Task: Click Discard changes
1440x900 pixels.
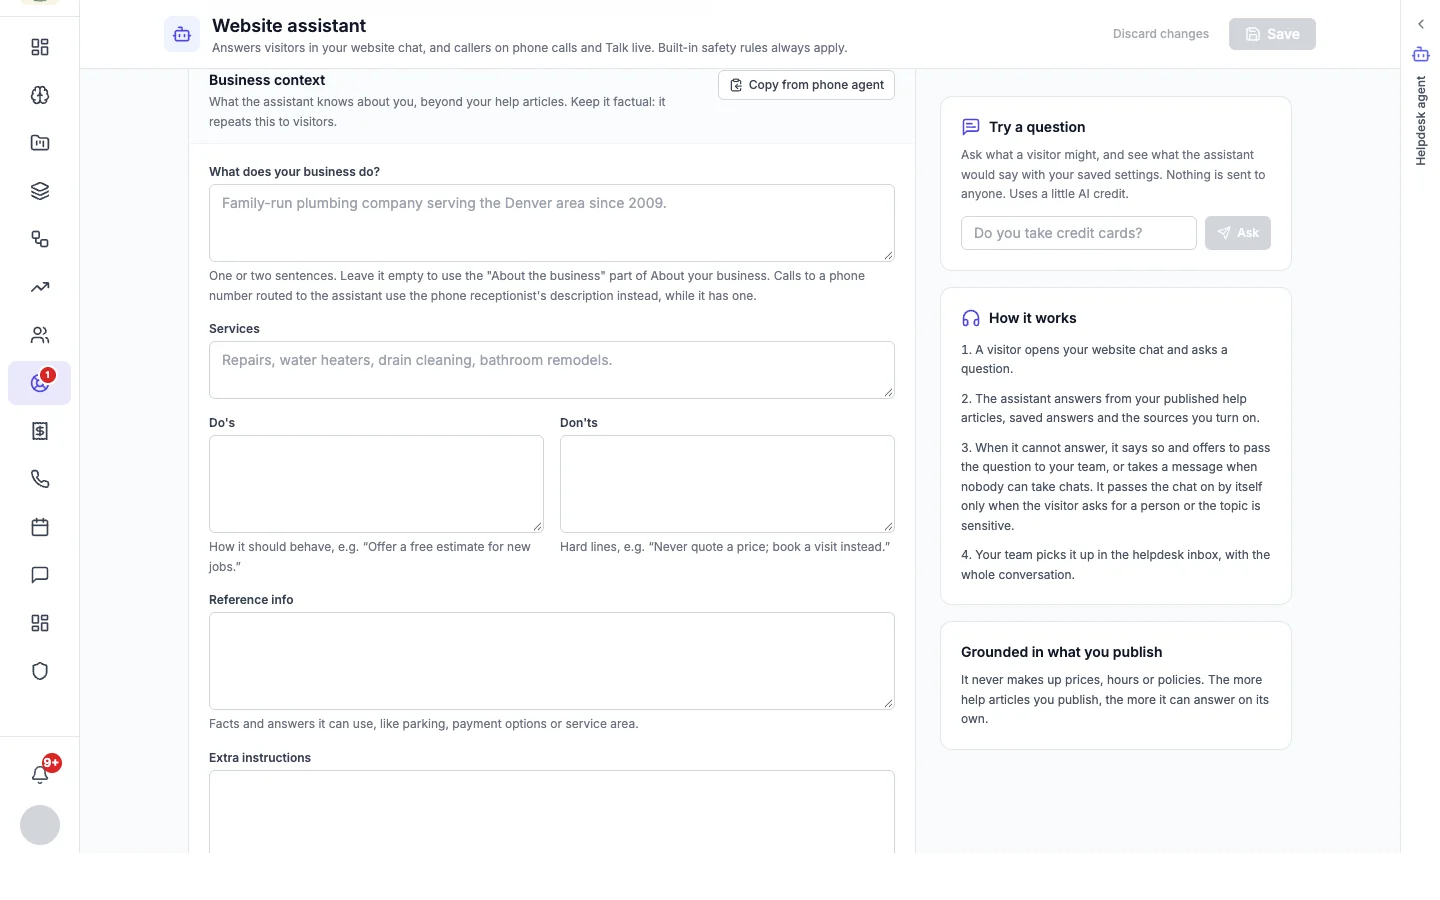Action: coord(1161,34)
